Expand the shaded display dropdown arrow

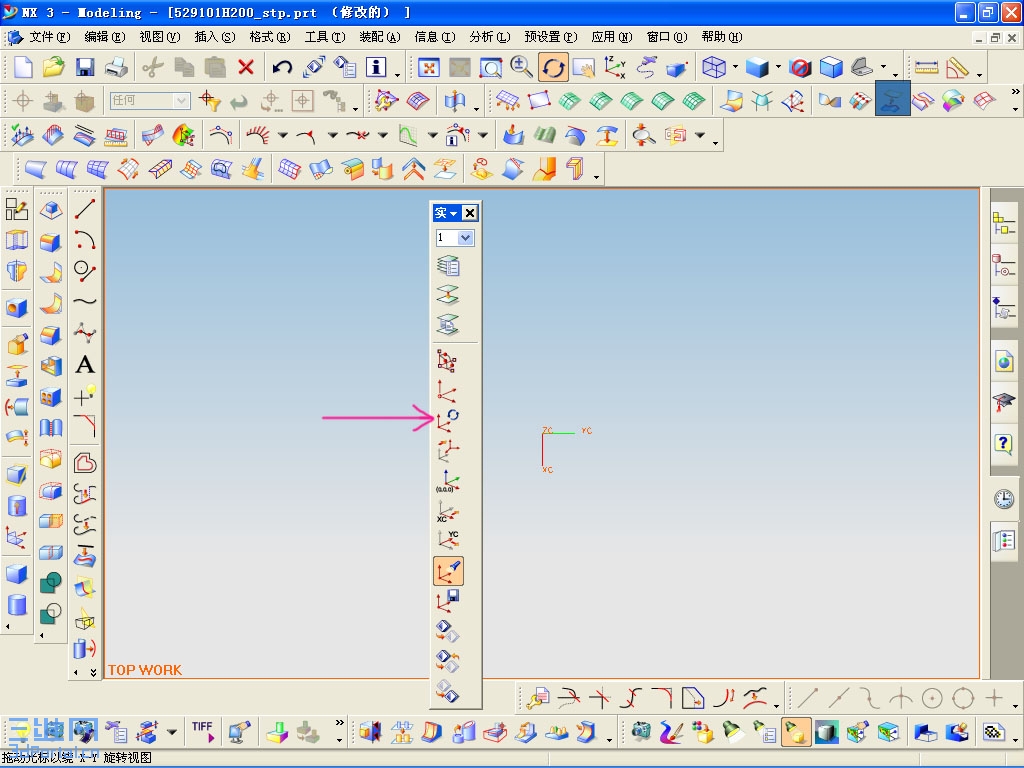[778, 67]
